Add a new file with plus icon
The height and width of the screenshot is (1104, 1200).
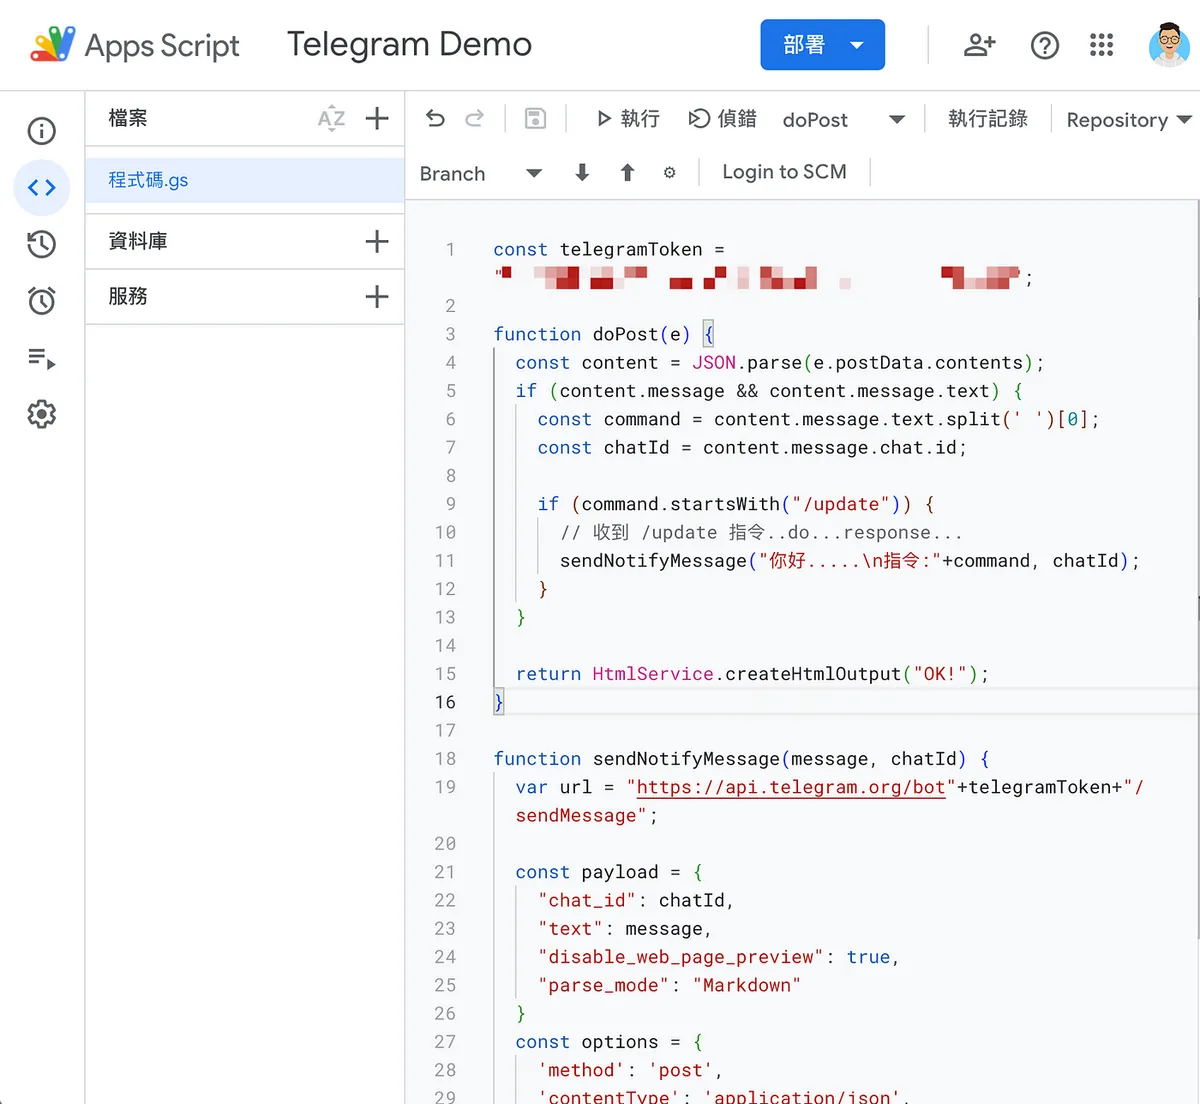[377, 119]
